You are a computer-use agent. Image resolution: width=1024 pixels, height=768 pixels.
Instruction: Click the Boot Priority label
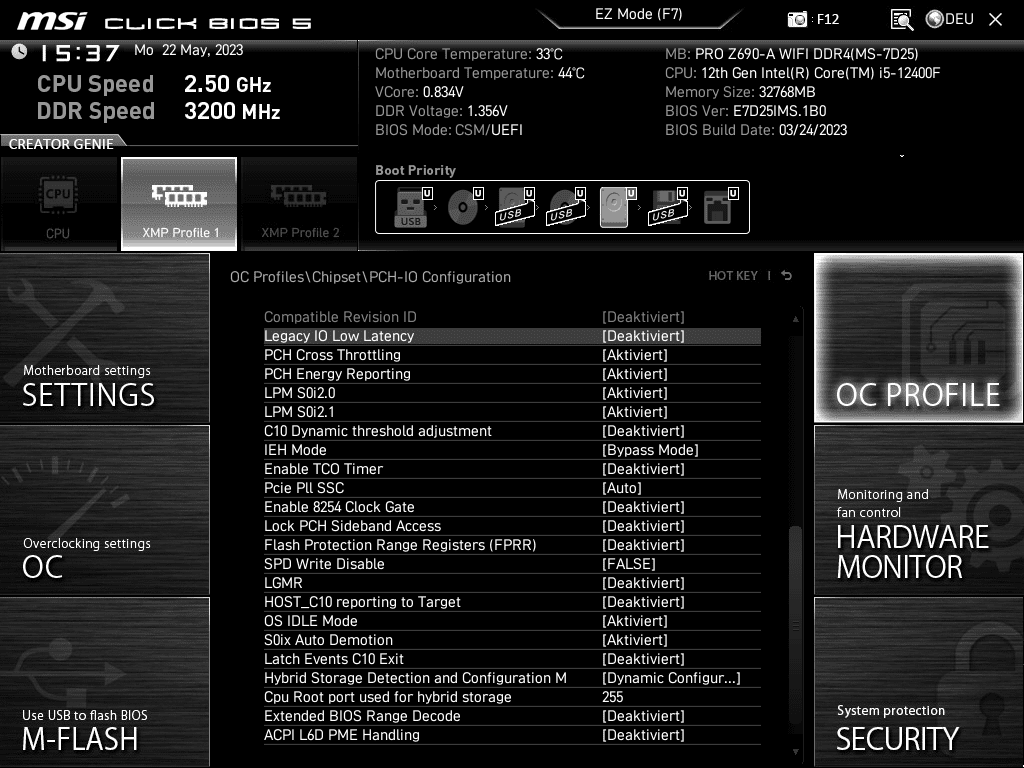pos(415,170)
